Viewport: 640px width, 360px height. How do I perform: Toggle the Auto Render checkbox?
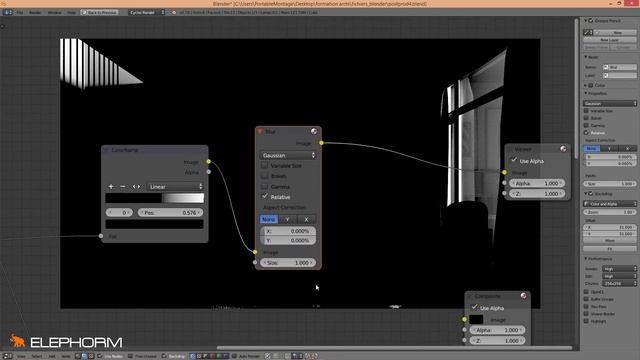234,356
